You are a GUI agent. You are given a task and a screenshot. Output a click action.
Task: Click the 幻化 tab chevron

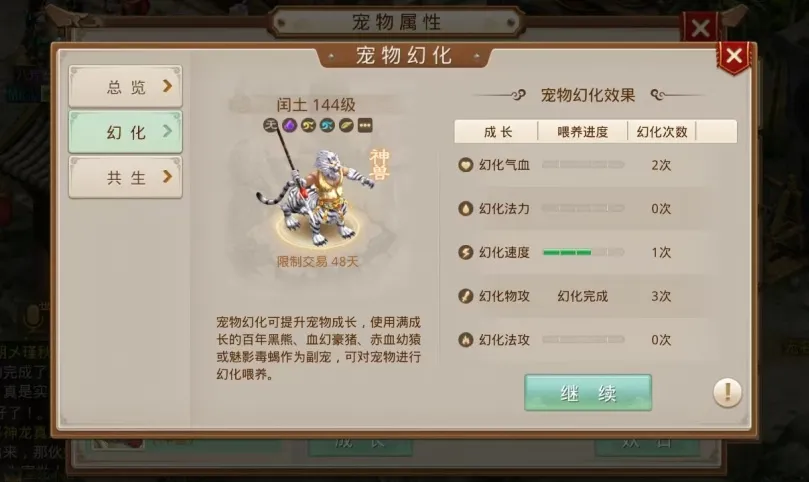click(x=167, y=132)
